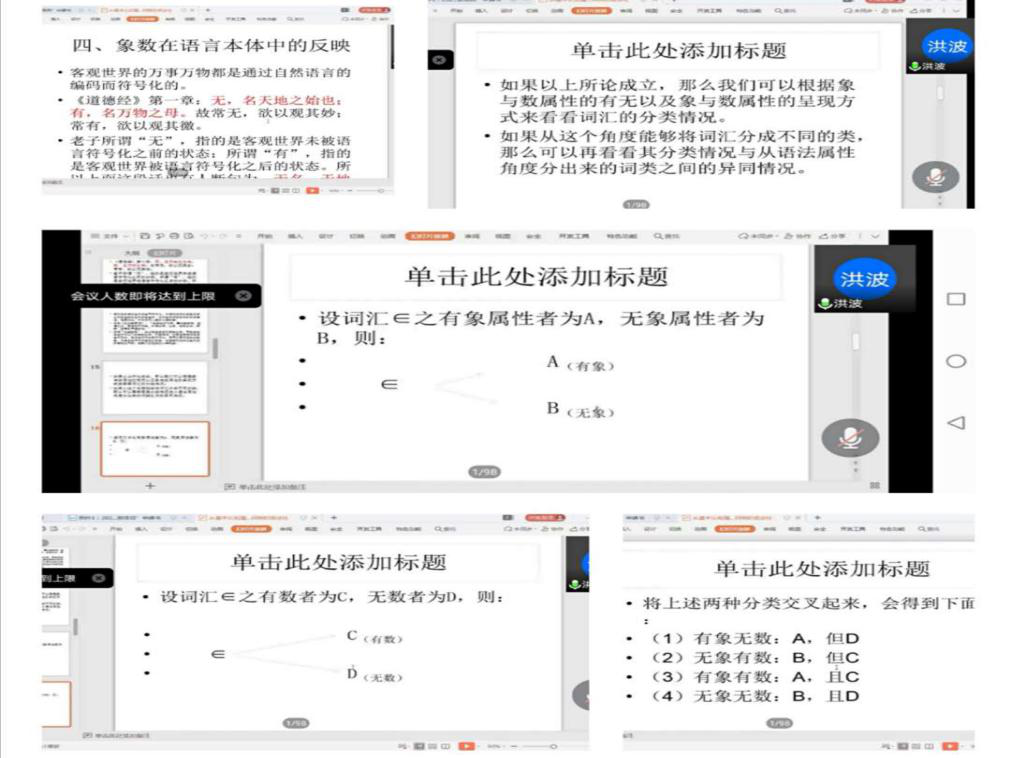Click the title placeholder on the A/B slide
Image resolution: width=1011 pixels, height=758 pixels.
point(536,277)
